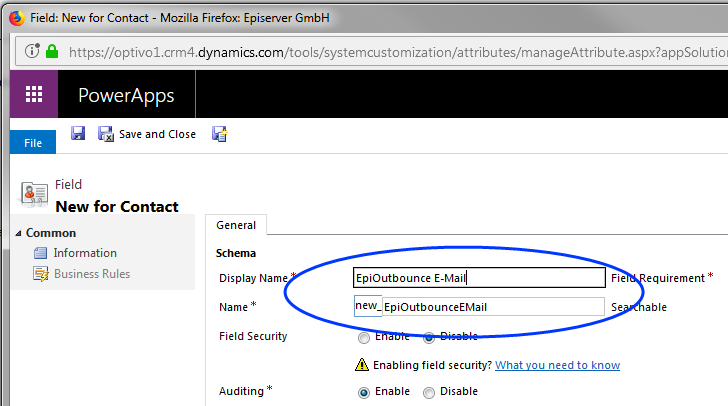Enable the Field Security radio option
This screenshot has width=728, height=406.
364,337
